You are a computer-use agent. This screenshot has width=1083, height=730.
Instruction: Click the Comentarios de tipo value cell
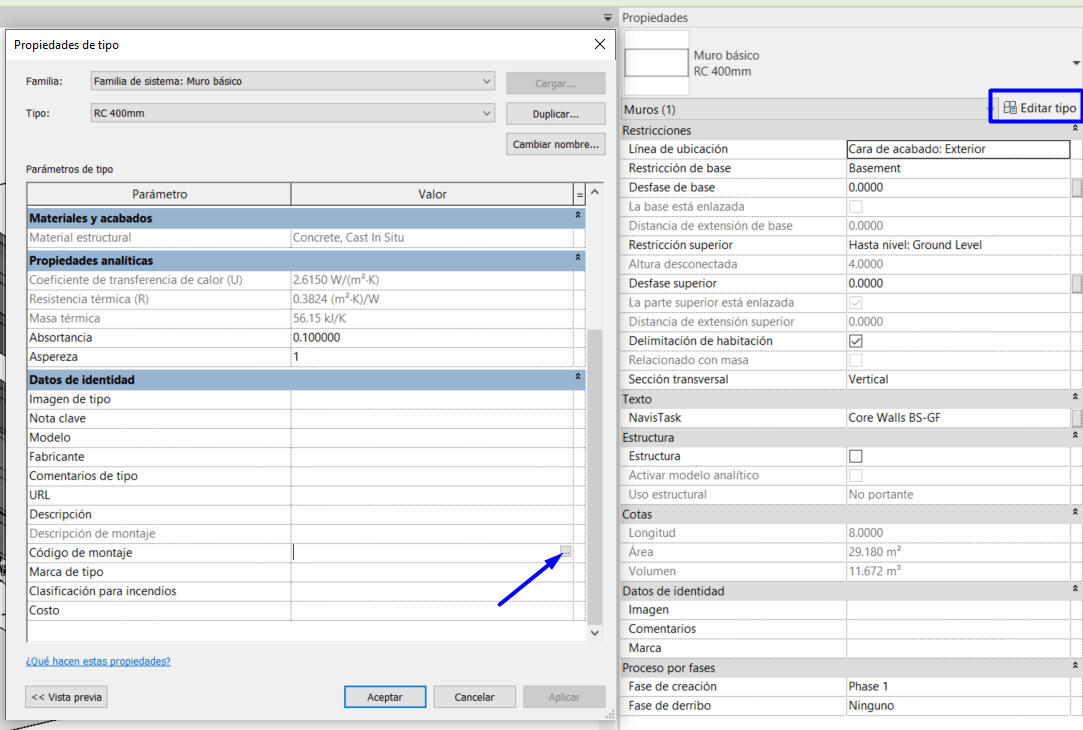click(x=432, y=476)
